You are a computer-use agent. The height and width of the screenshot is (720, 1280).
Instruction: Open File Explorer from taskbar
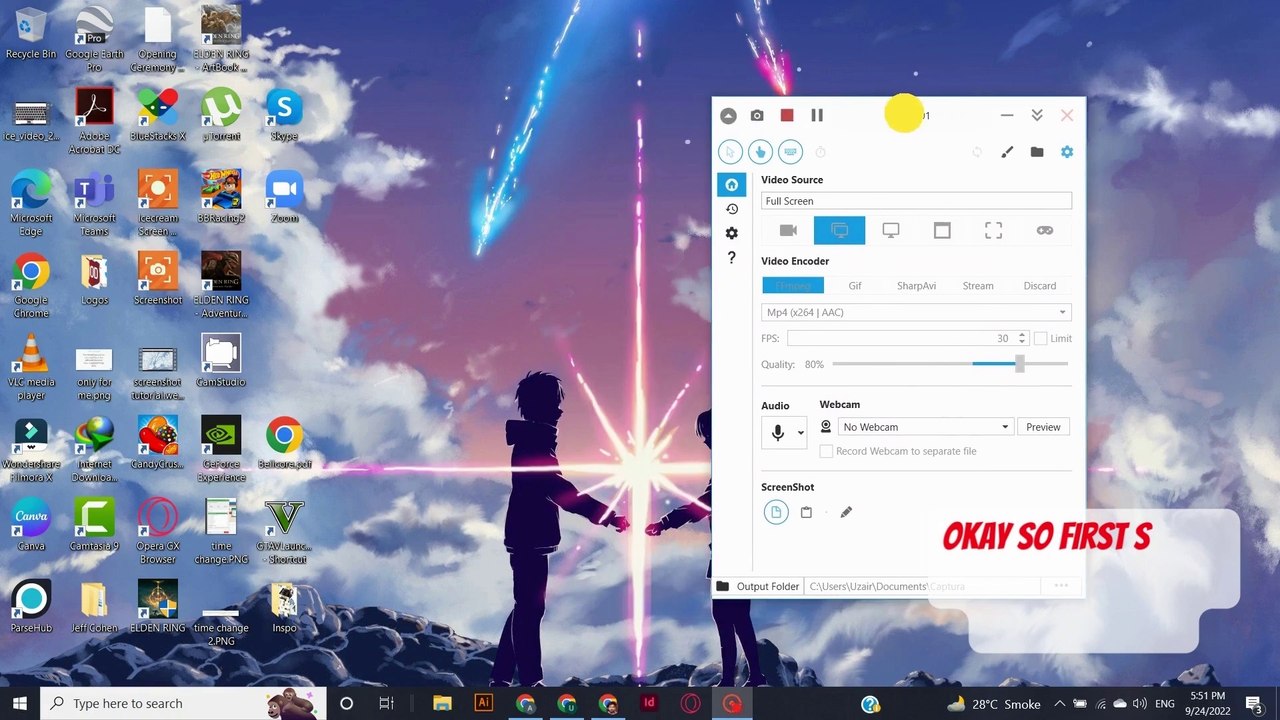[x=442, y=704]
